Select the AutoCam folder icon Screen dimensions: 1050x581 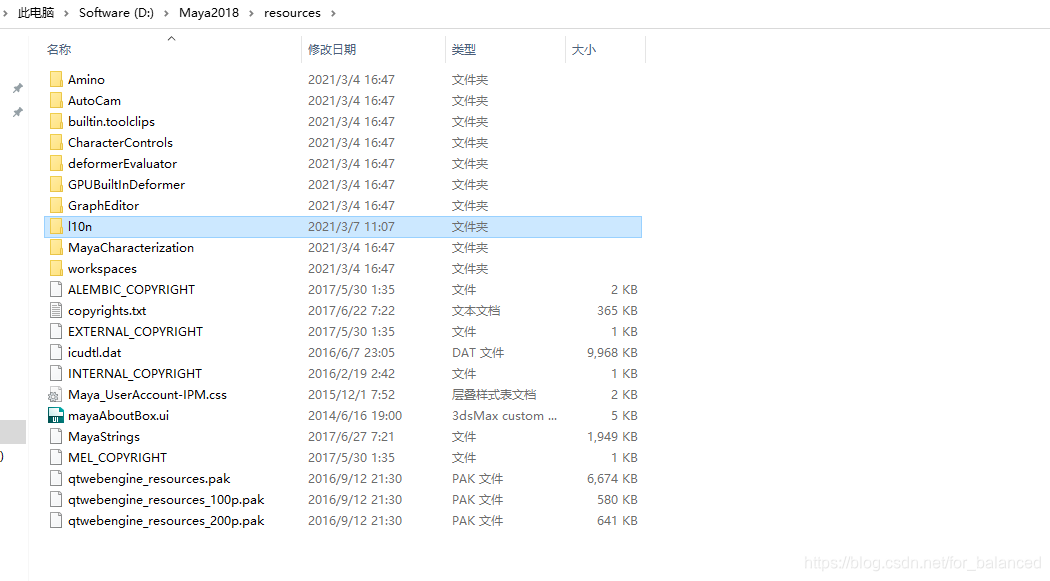coord(56,100)
